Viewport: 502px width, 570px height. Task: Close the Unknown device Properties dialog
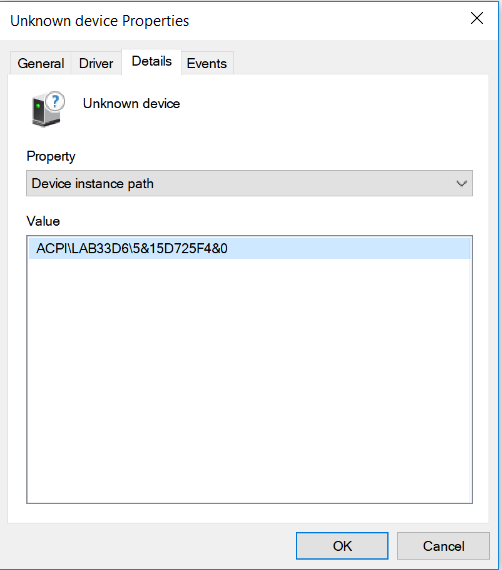pos(477,18)
